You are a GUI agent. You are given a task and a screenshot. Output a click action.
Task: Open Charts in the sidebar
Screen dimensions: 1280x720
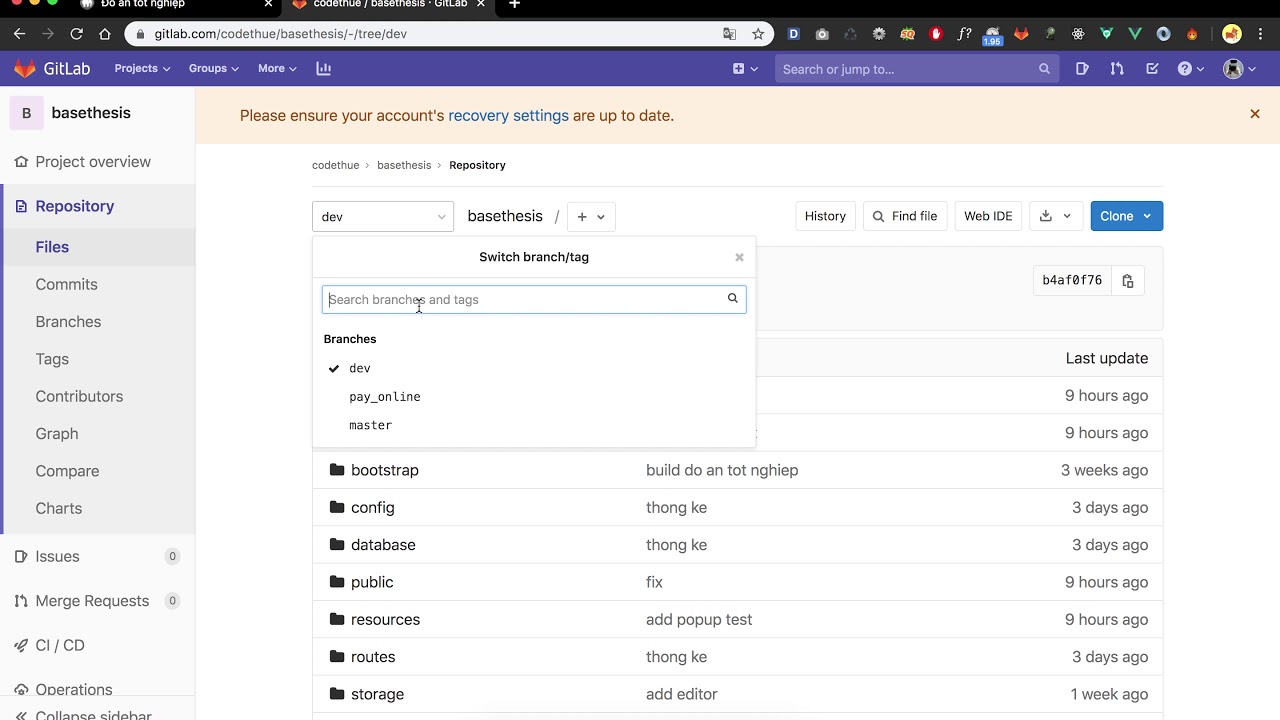click(58, 508)
